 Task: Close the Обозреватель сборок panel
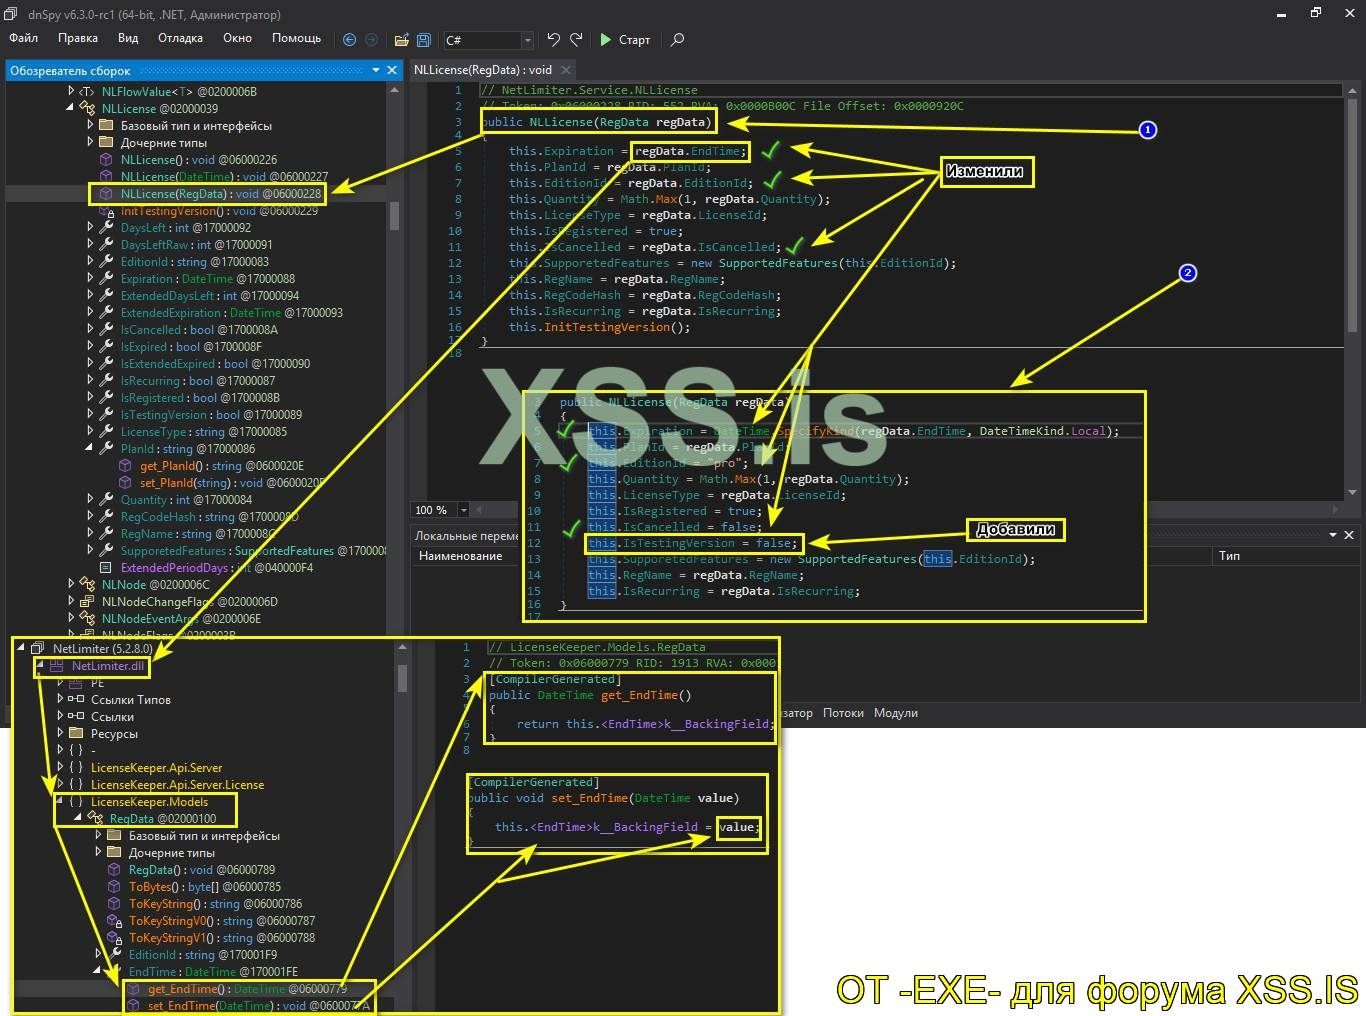pyautogui.click(x=393, y=70)
